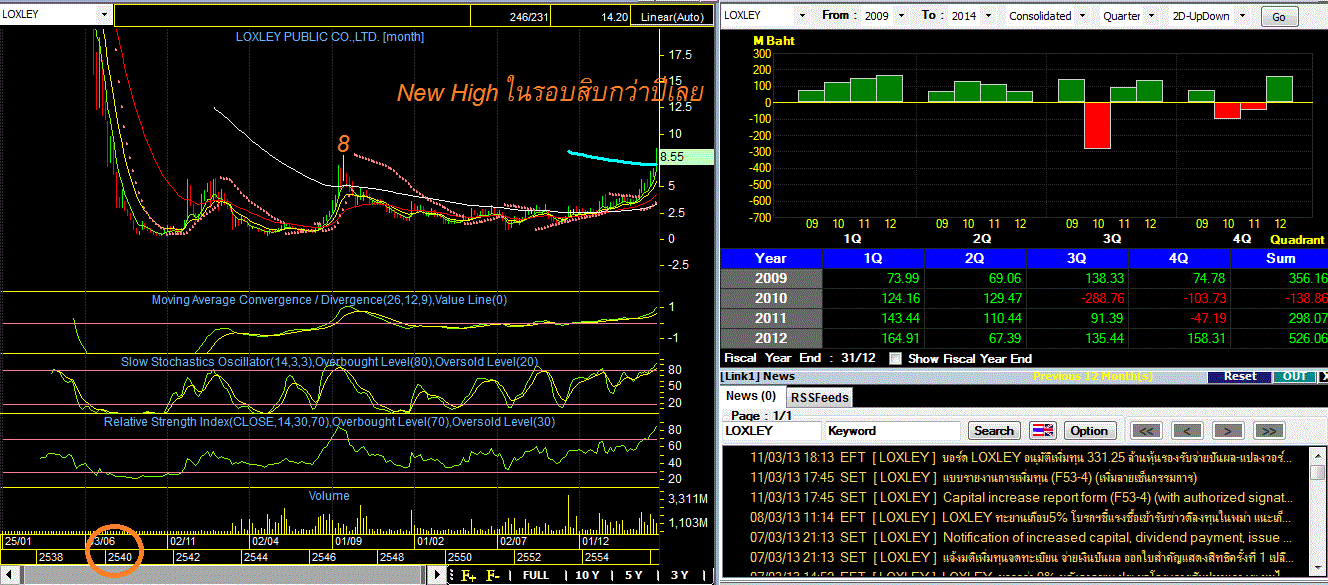This screenshot has height=585, width=1328.
Task: Click the news Option button
Action: click(1089, 431)
